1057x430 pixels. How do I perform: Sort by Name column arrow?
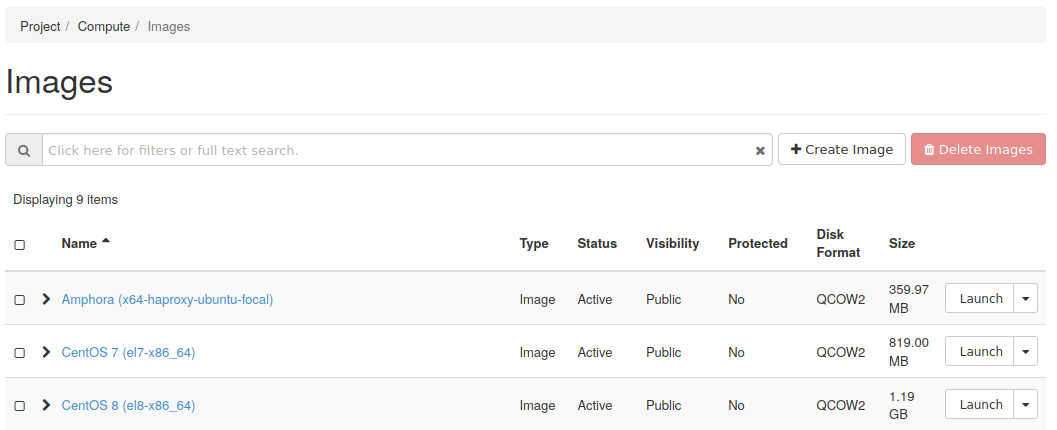click(106, 242)
